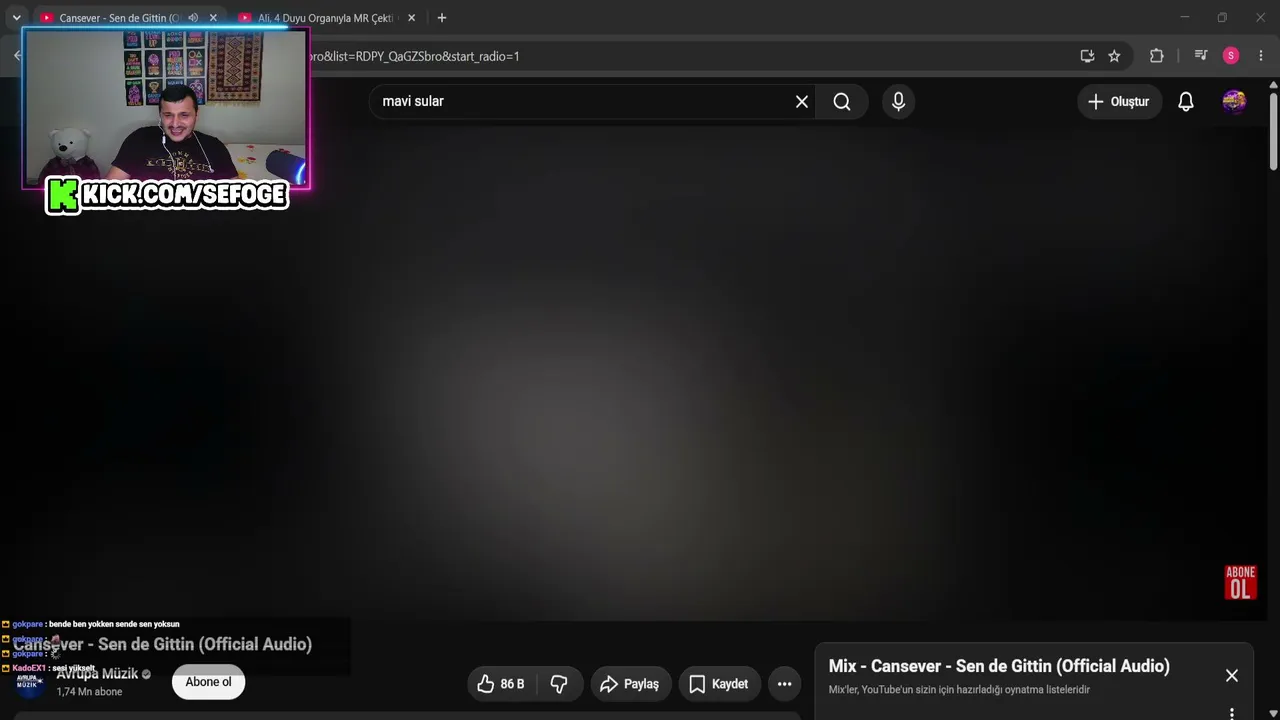Close the 'Cansever - Sen de Gittin' tab
Screen dimensions: 1280x720
(213, 18)
